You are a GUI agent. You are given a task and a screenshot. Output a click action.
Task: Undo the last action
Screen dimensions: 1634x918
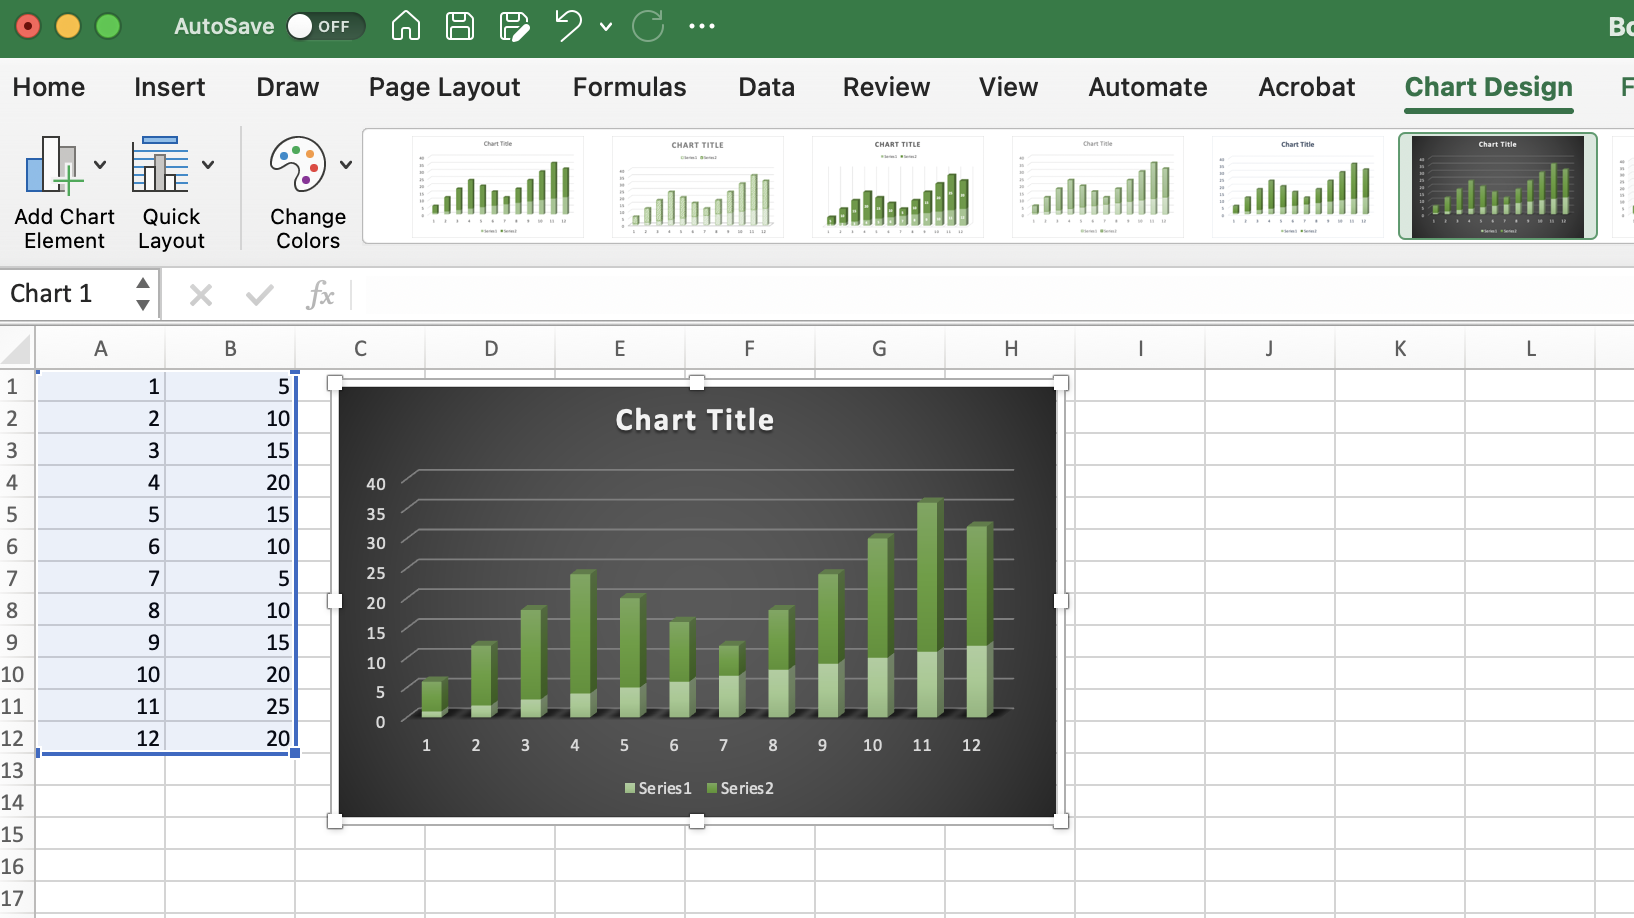pos(567,26)
